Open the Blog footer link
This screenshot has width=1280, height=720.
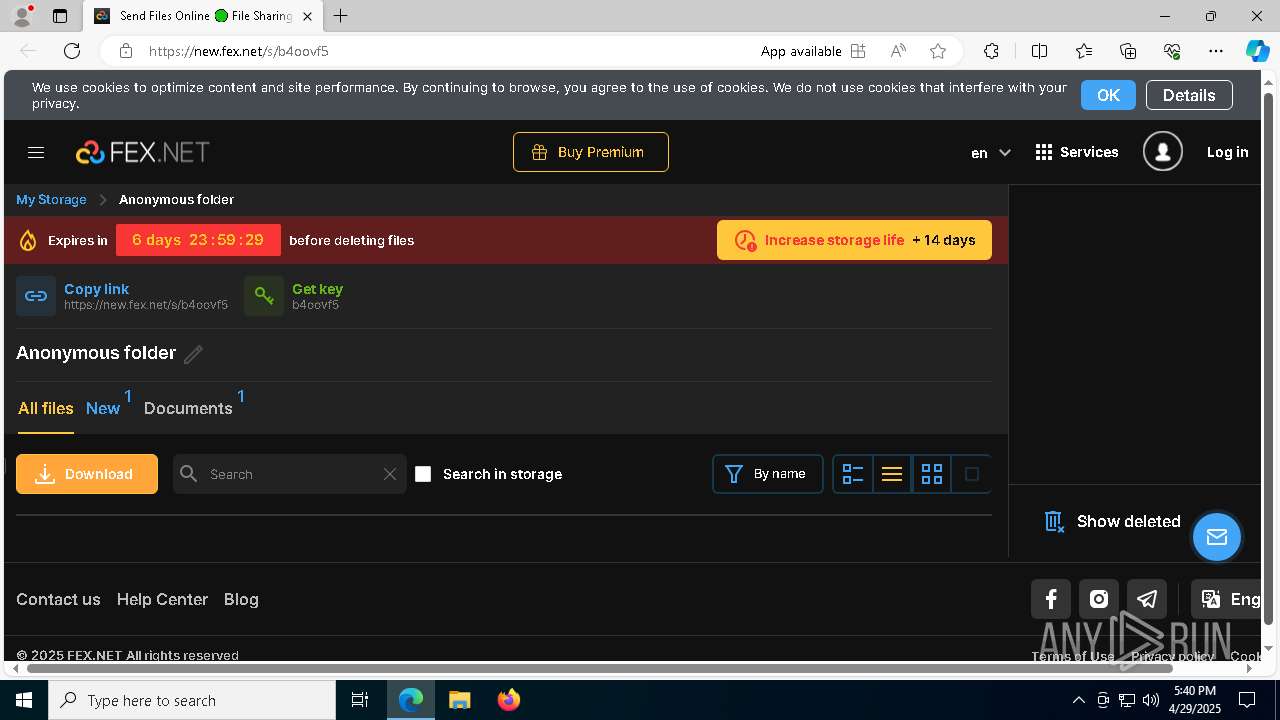click(x=241, y=599)
